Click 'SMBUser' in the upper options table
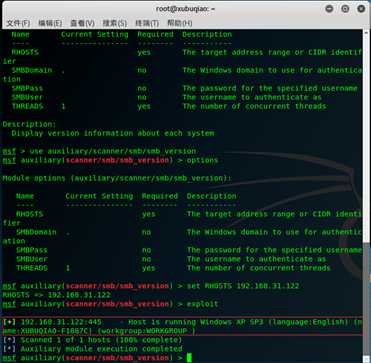This screenshot has height=363, width=371. [27, 97]
